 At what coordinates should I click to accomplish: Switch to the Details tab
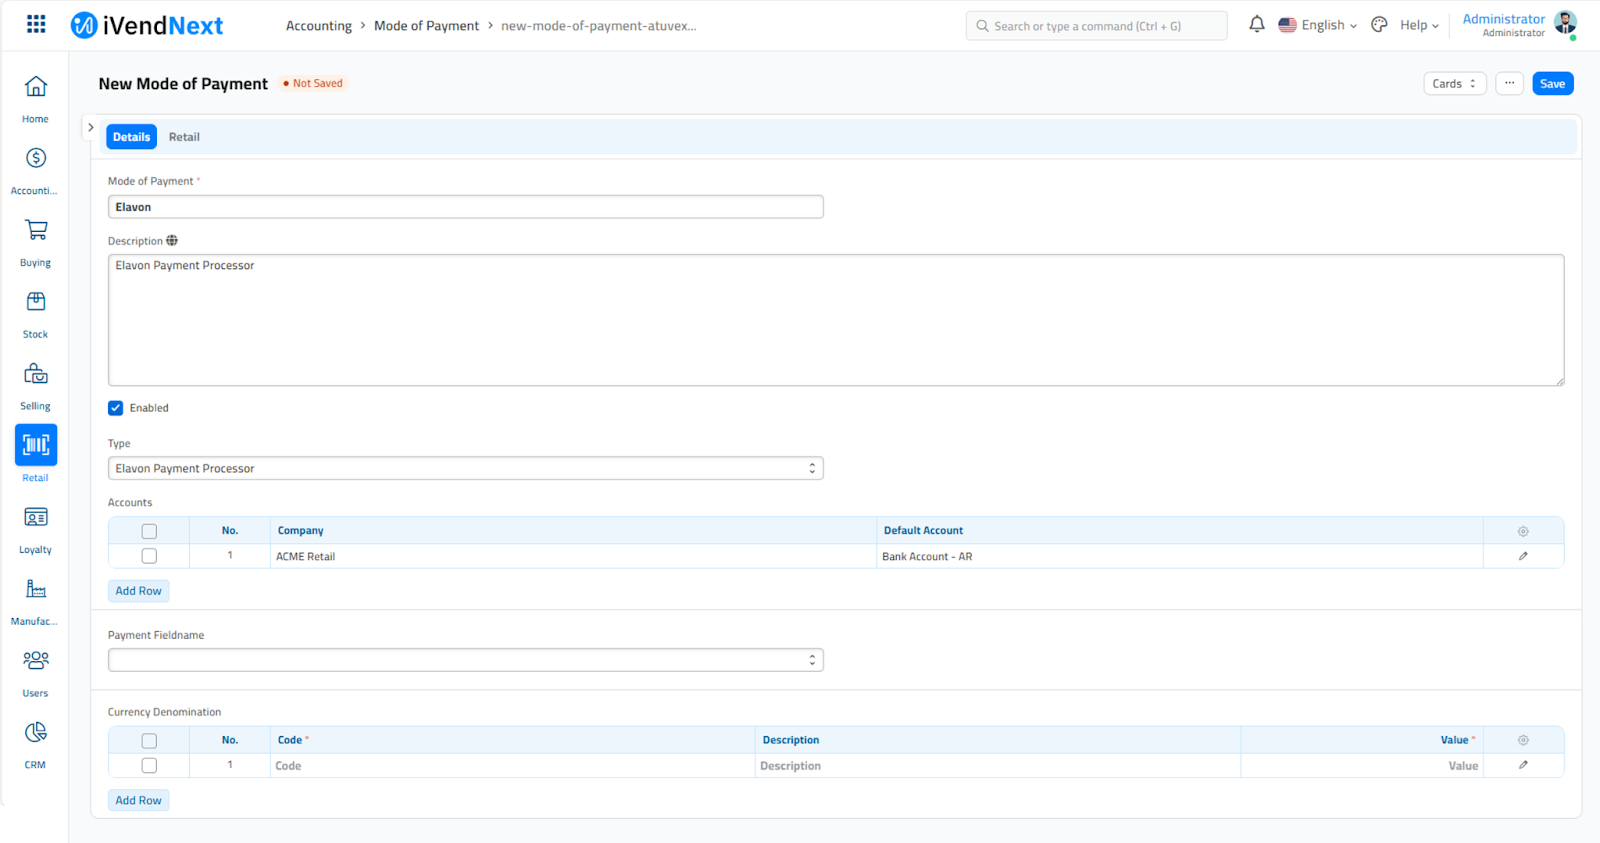pos(131,137)
